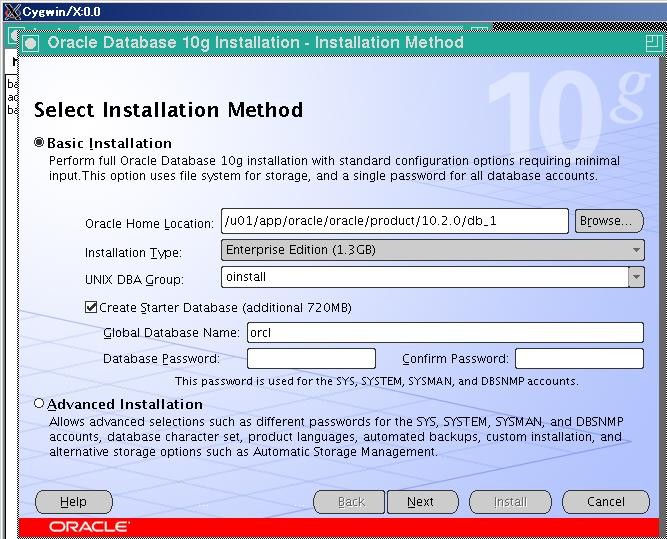Screen dimensions: 667x539
Task: Click the oinstall value in UNIX DBA Group
Action: pyautogui.click(x=246, y=277)
